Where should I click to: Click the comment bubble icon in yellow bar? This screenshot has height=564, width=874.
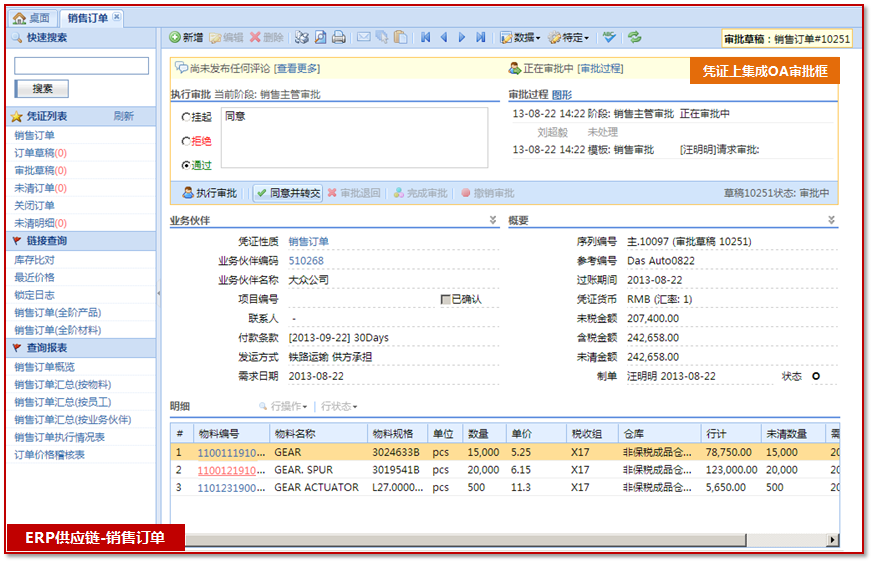[182, 68]
